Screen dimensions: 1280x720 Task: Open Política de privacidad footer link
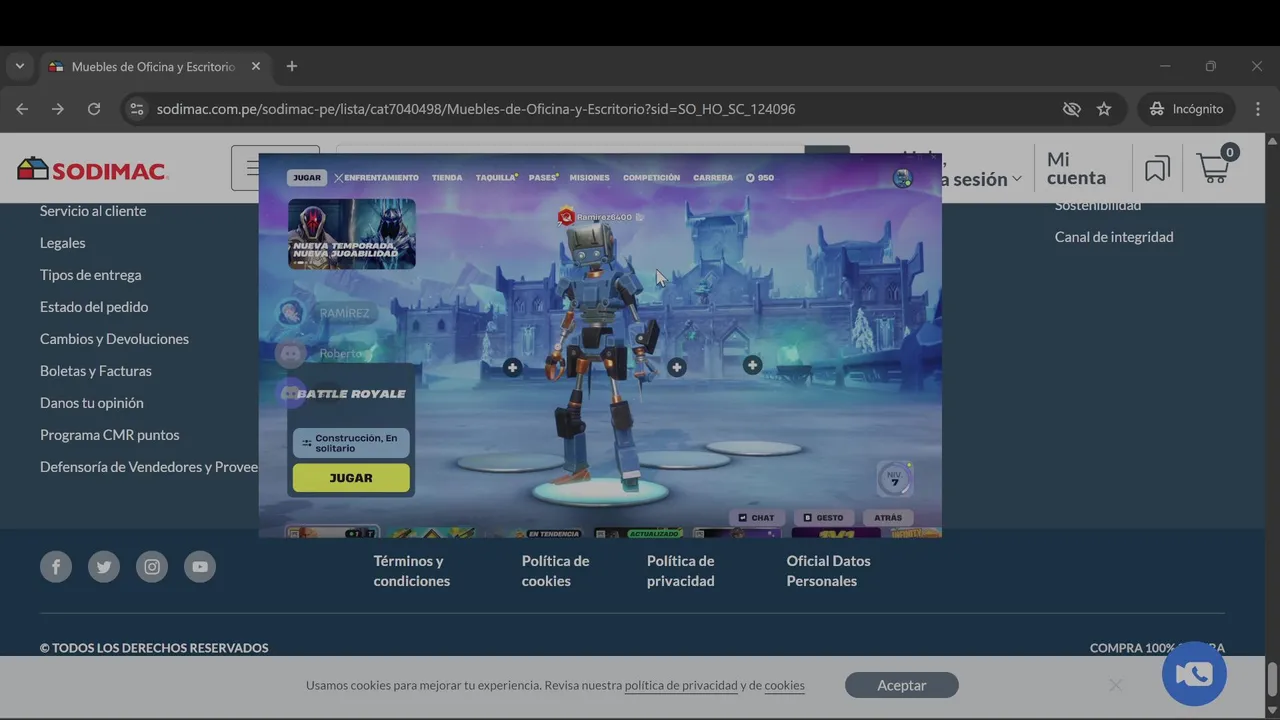pyautogui.click(x=681, y=571)
